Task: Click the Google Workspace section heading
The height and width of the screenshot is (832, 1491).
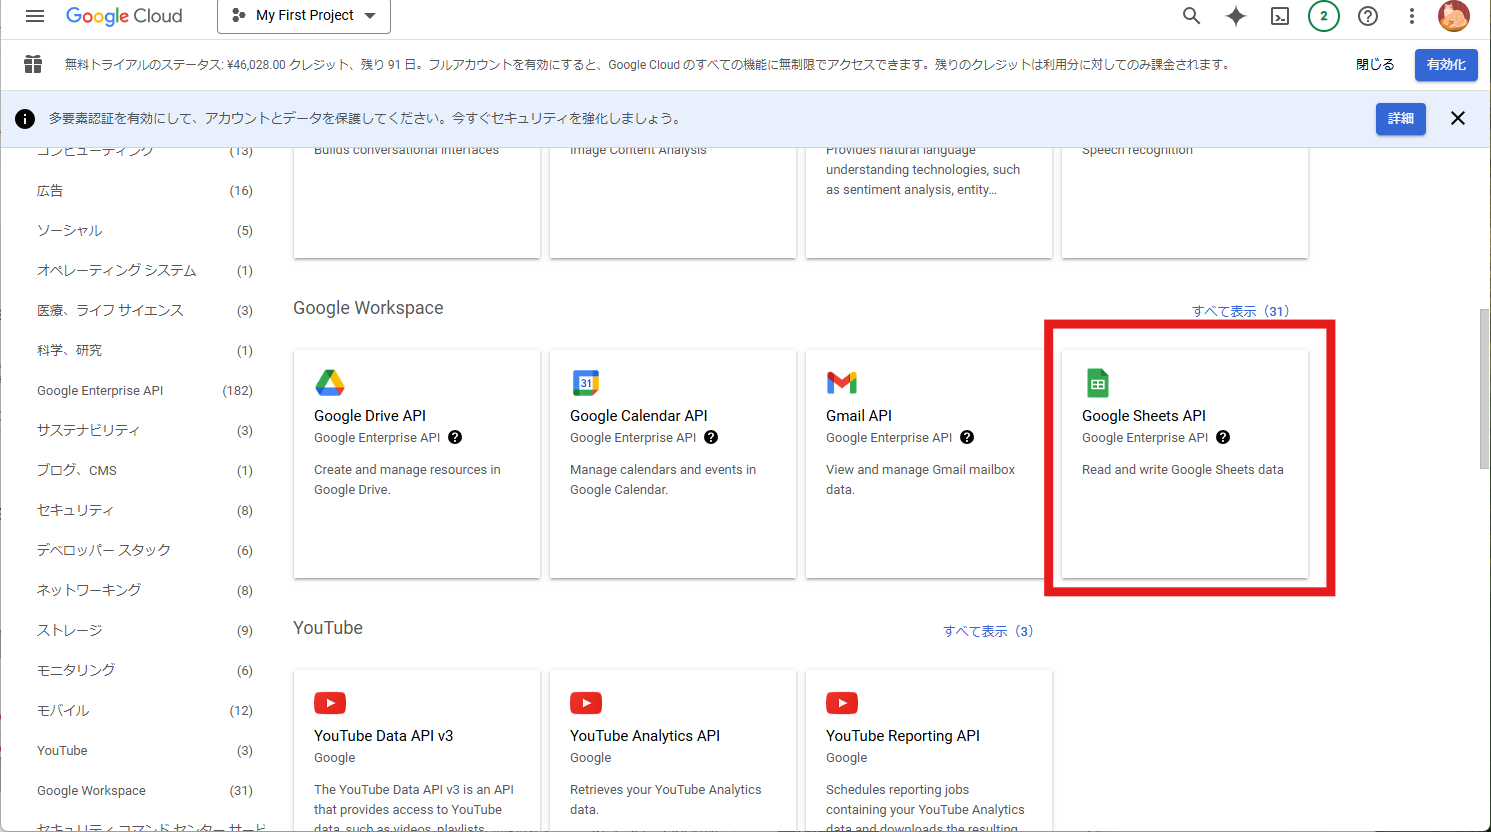Action: click(368, 308)
